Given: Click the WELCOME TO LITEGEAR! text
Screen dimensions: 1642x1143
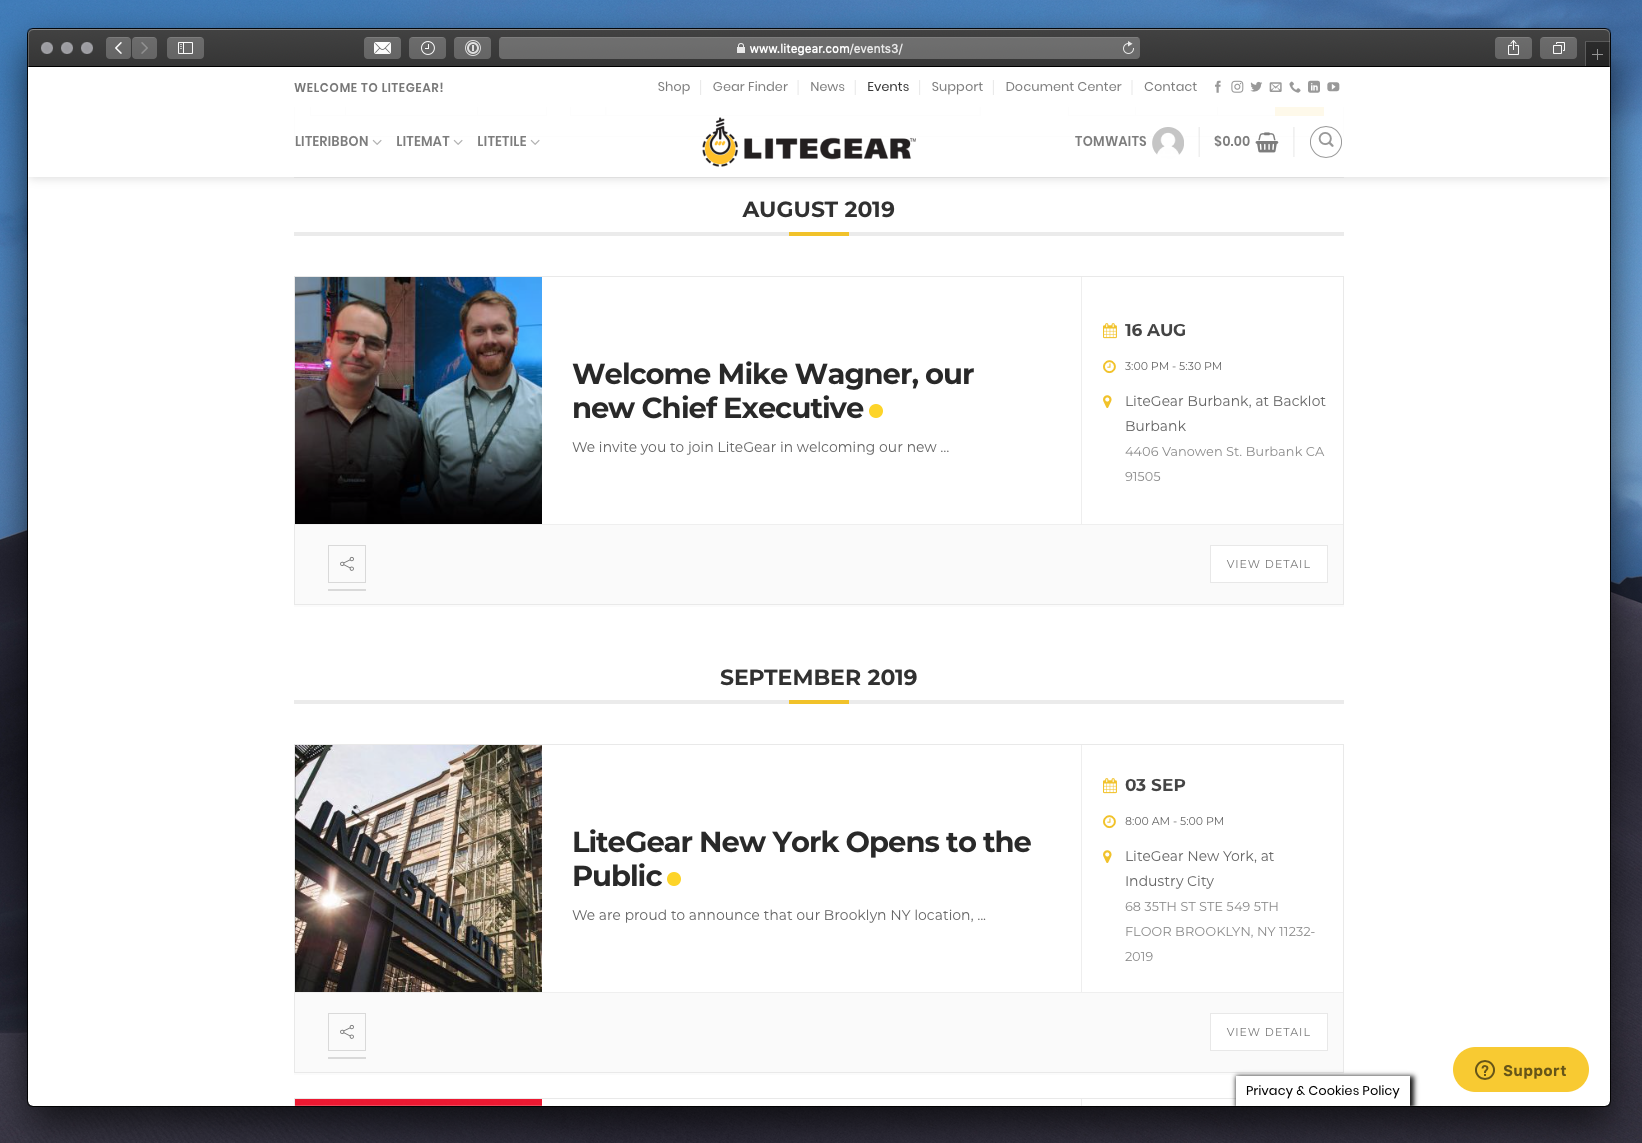Looking at the screenshot, I should (369, 88).
